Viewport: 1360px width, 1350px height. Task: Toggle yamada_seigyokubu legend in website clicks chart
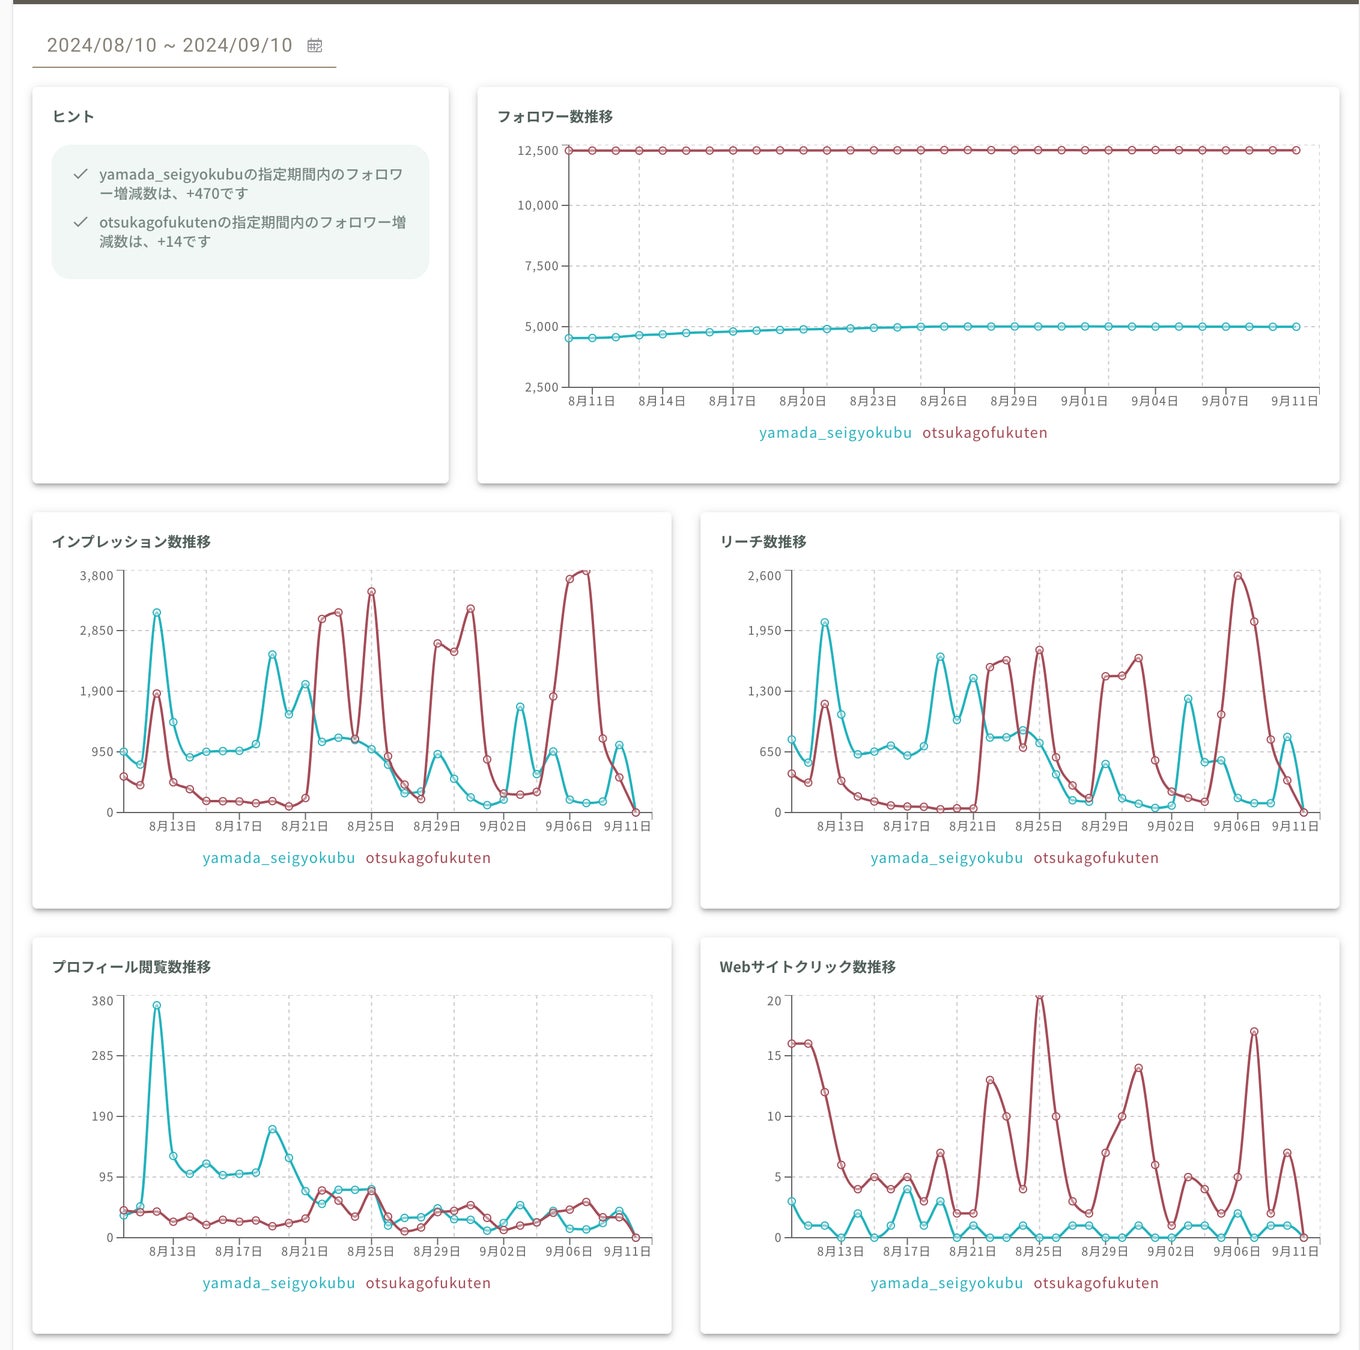(x=947, y=1283)
